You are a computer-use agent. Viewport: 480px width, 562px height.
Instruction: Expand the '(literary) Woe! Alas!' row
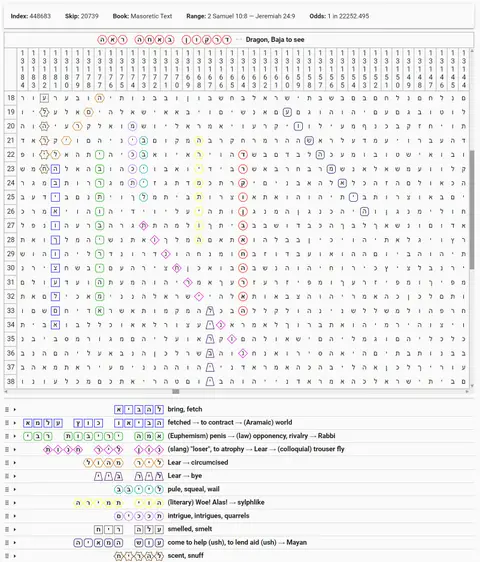(15, 503)
